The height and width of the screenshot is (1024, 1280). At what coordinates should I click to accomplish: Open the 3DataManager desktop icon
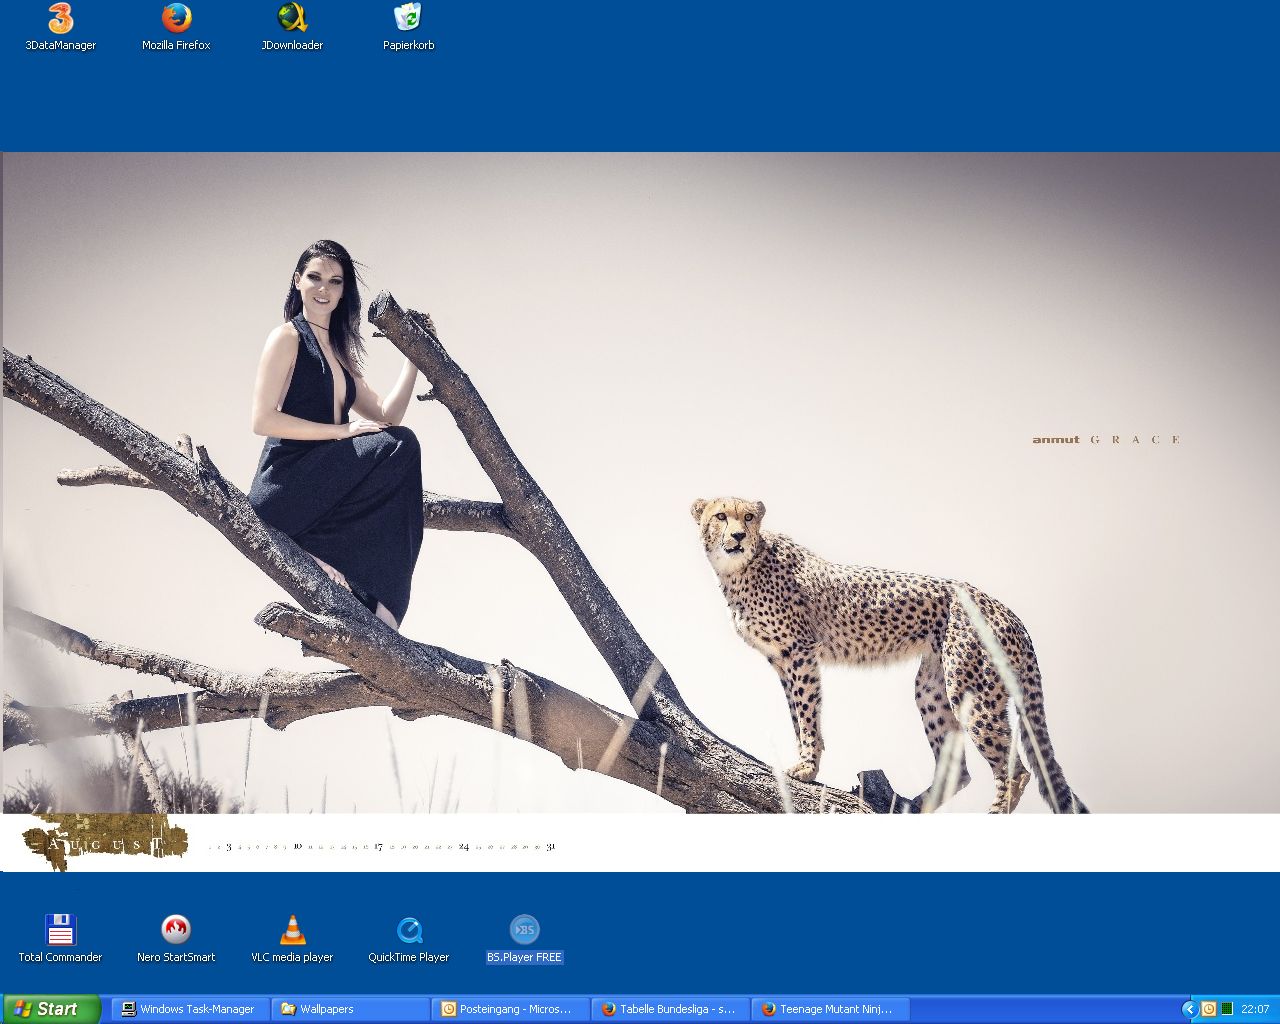coord(61,19)
